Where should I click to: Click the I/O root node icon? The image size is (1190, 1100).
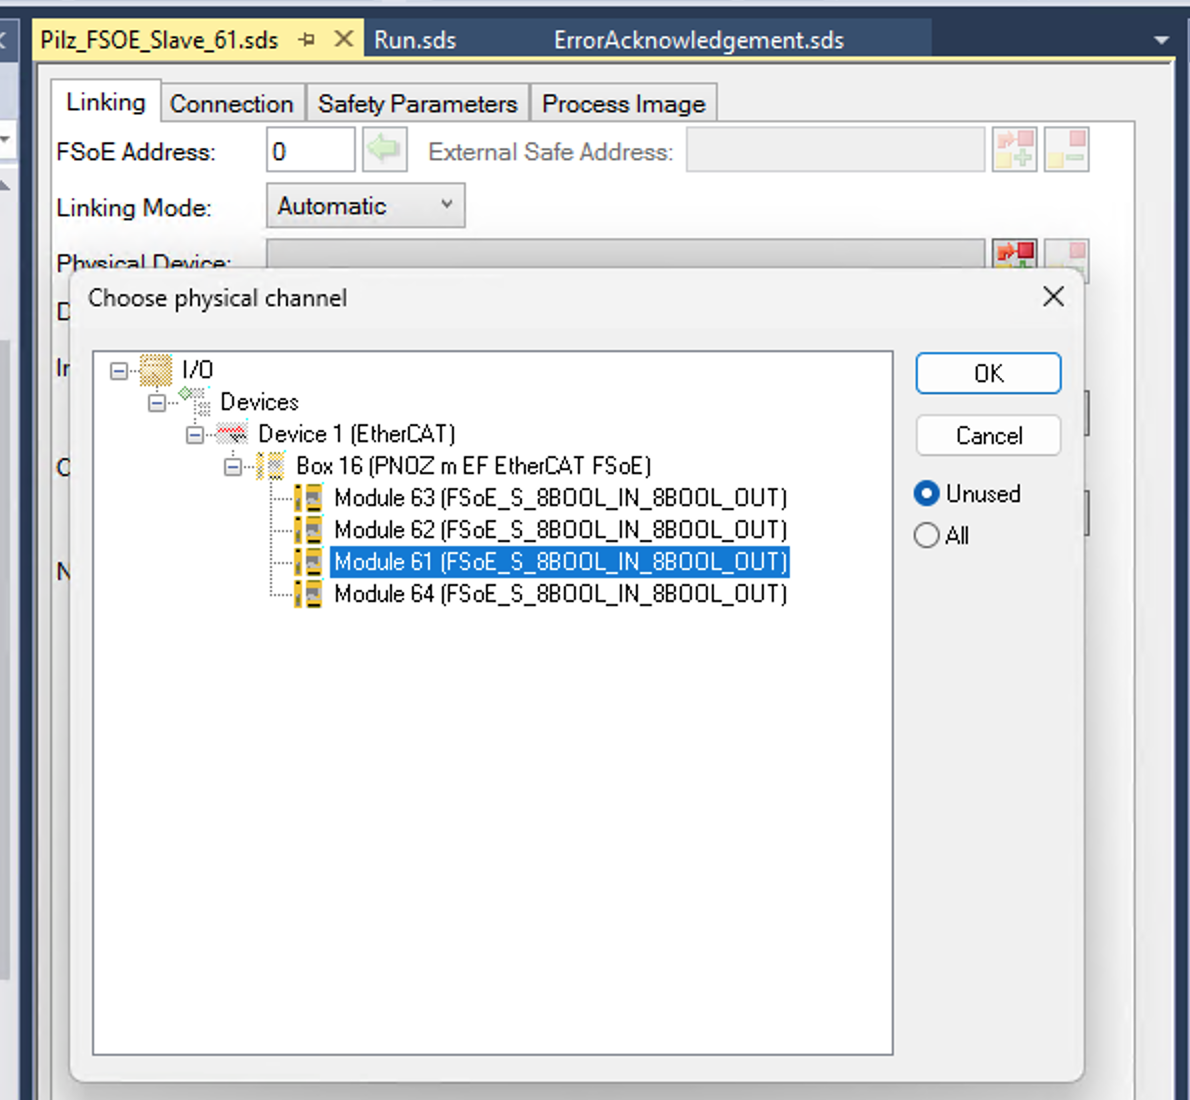156,370
